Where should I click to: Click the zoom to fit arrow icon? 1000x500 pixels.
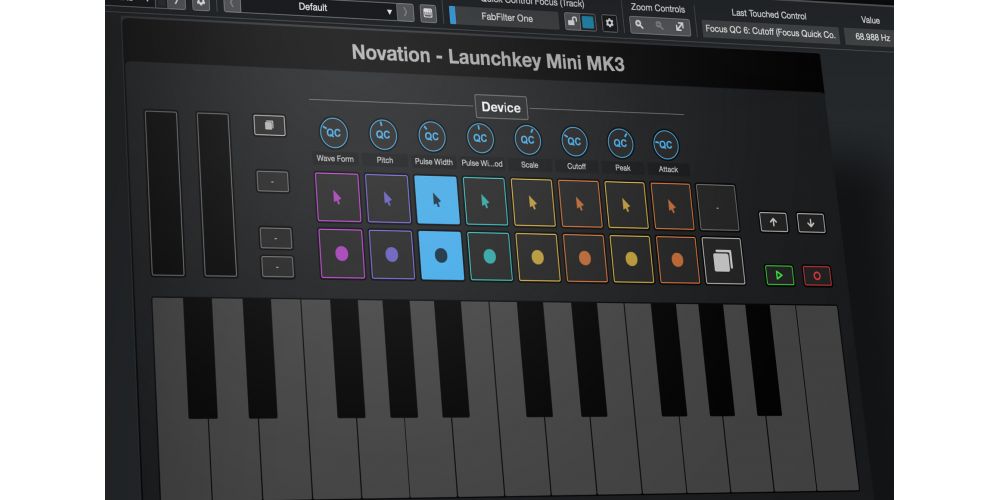(680, 26)
